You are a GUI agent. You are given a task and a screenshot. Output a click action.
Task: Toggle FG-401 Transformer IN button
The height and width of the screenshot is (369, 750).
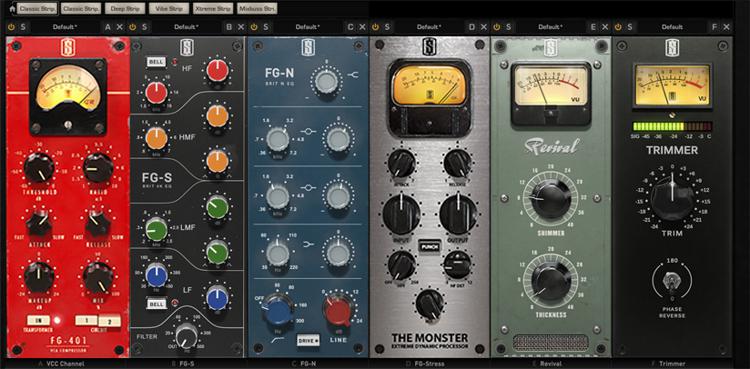pyautogui.click(x=38, y=320)
